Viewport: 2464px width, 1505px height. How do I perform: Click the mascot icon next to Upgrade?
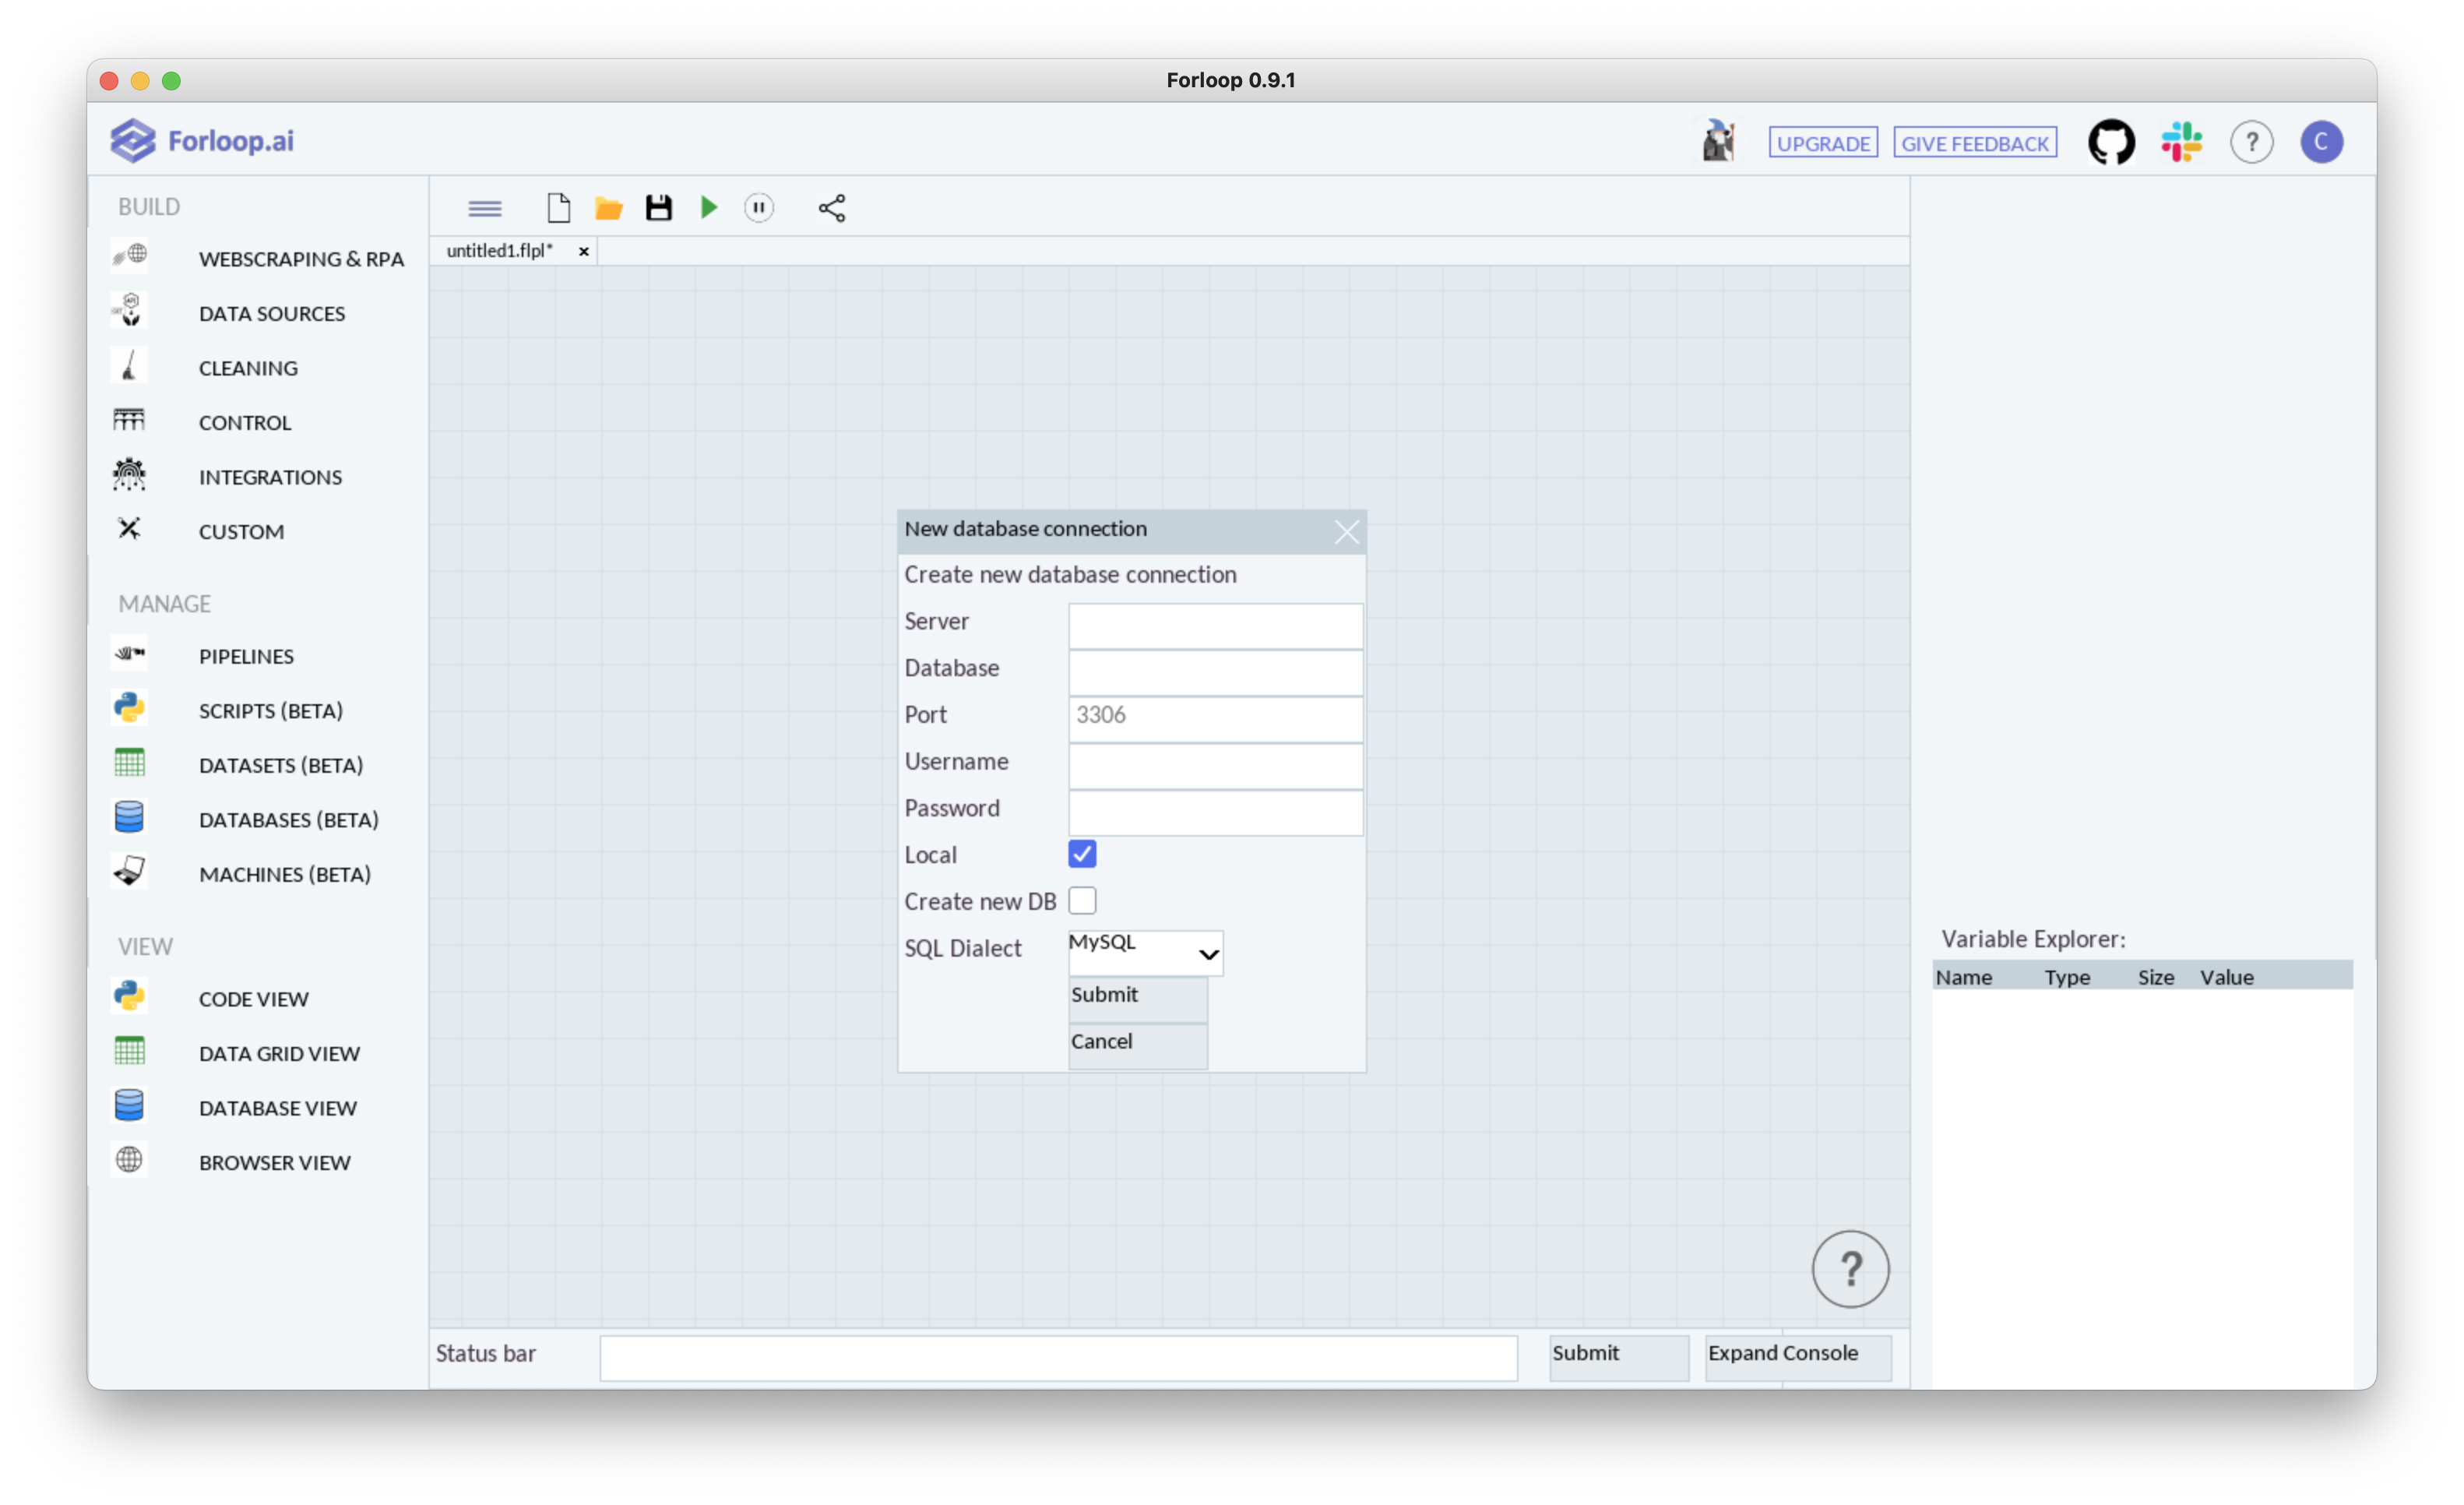coord(1718,141)
